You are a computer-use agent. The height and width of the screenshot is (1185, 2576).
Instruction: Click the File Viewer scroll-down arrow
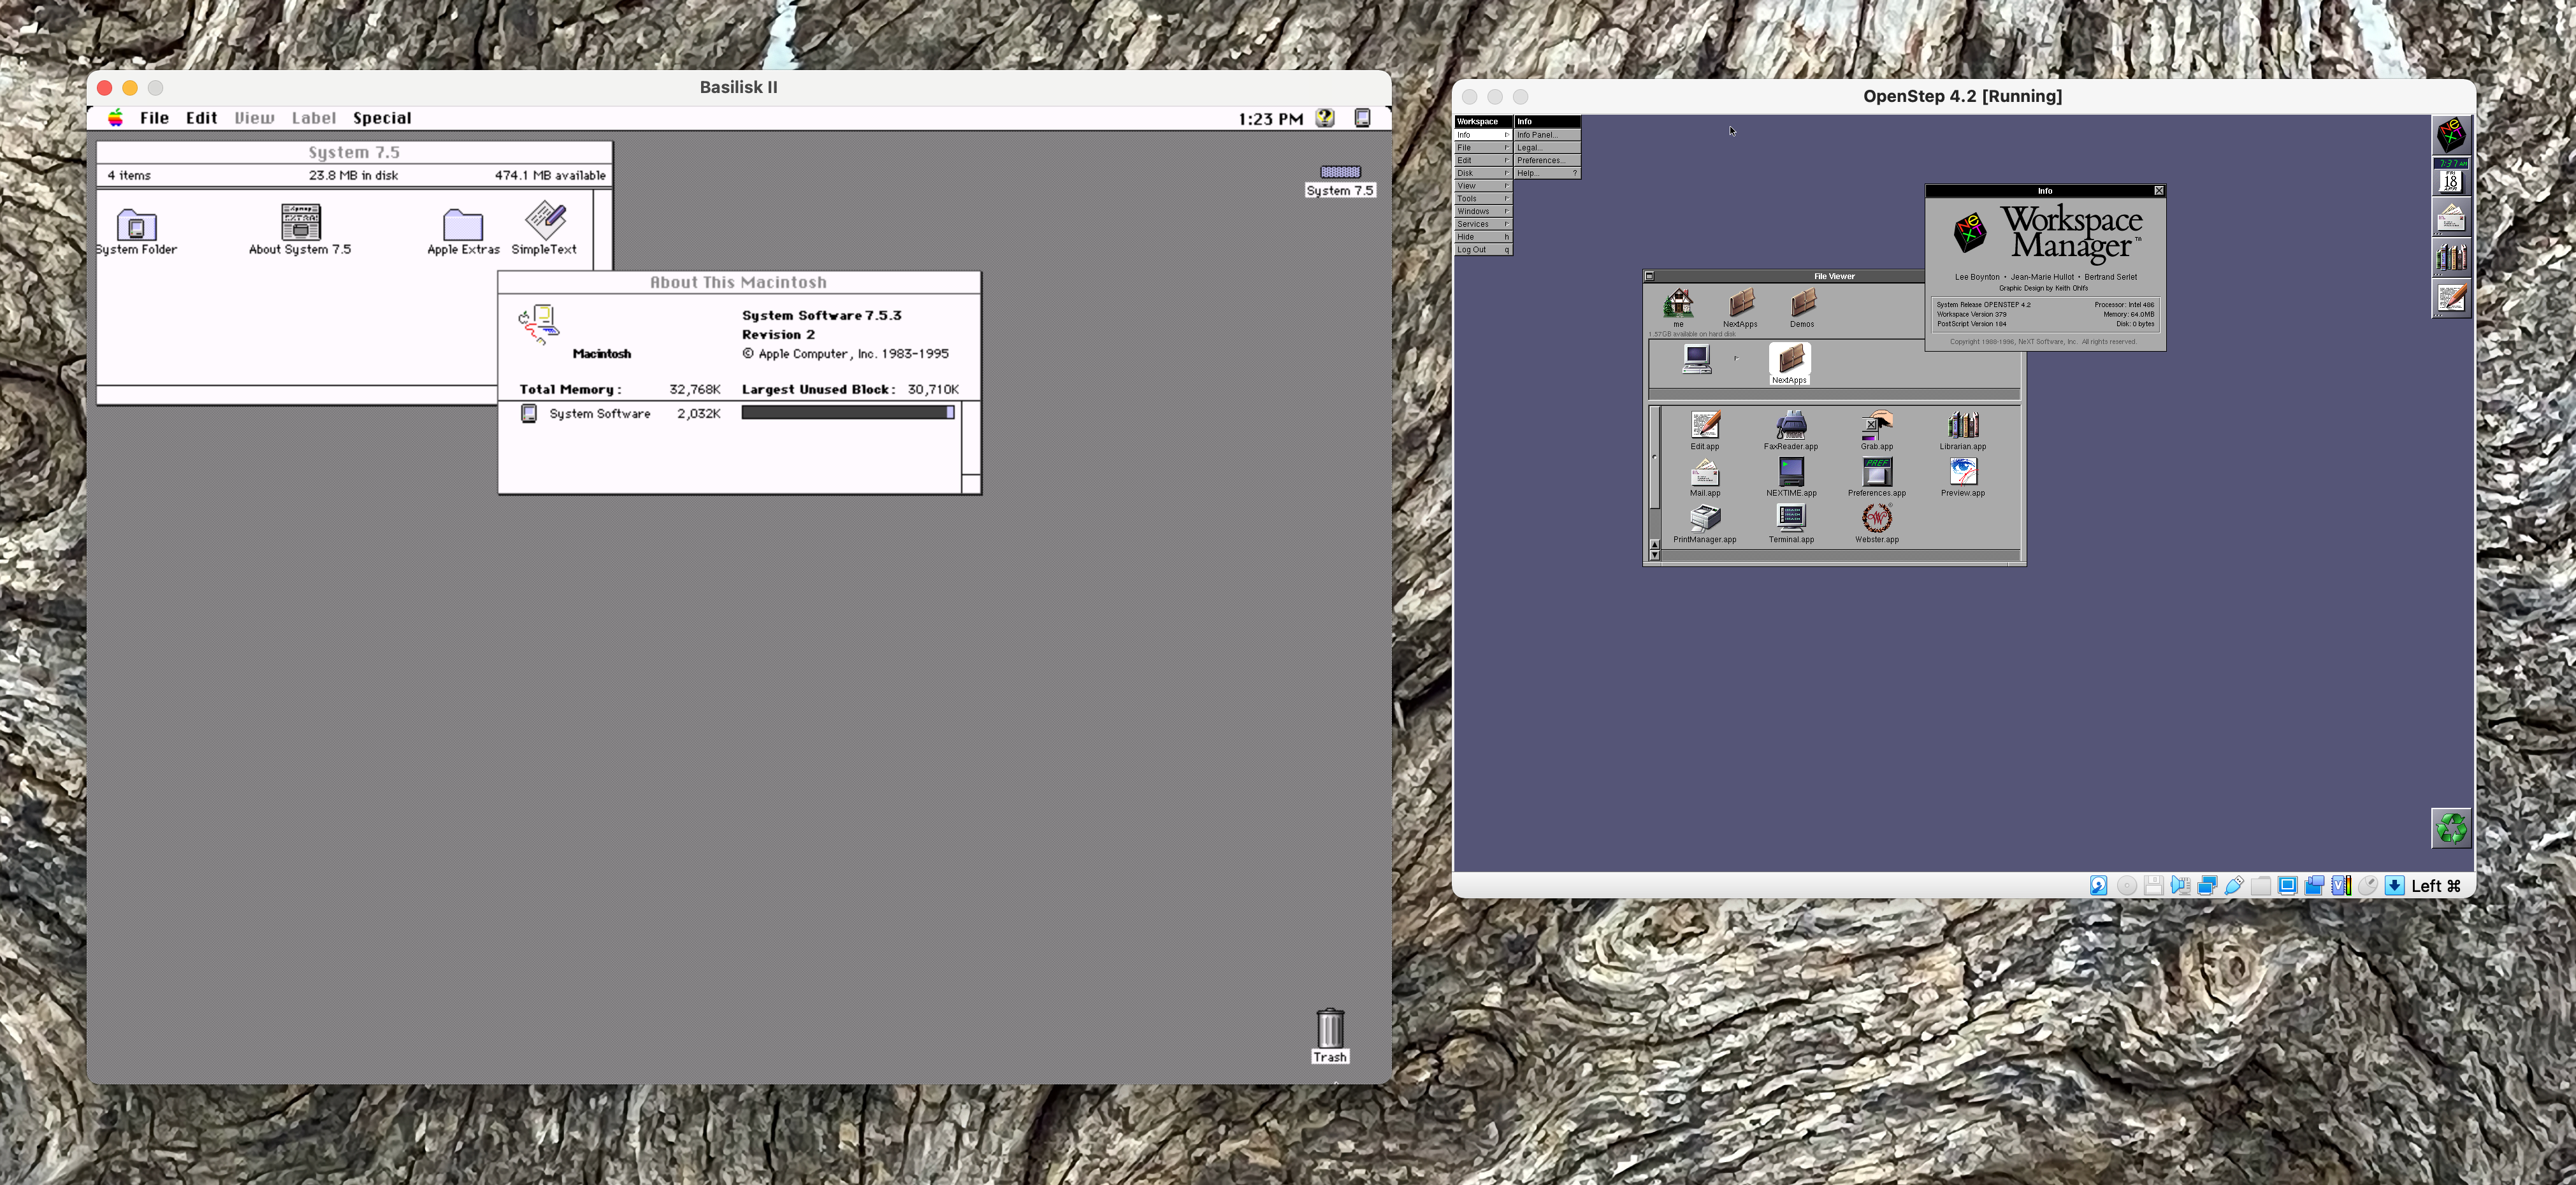coord(1654,554)
